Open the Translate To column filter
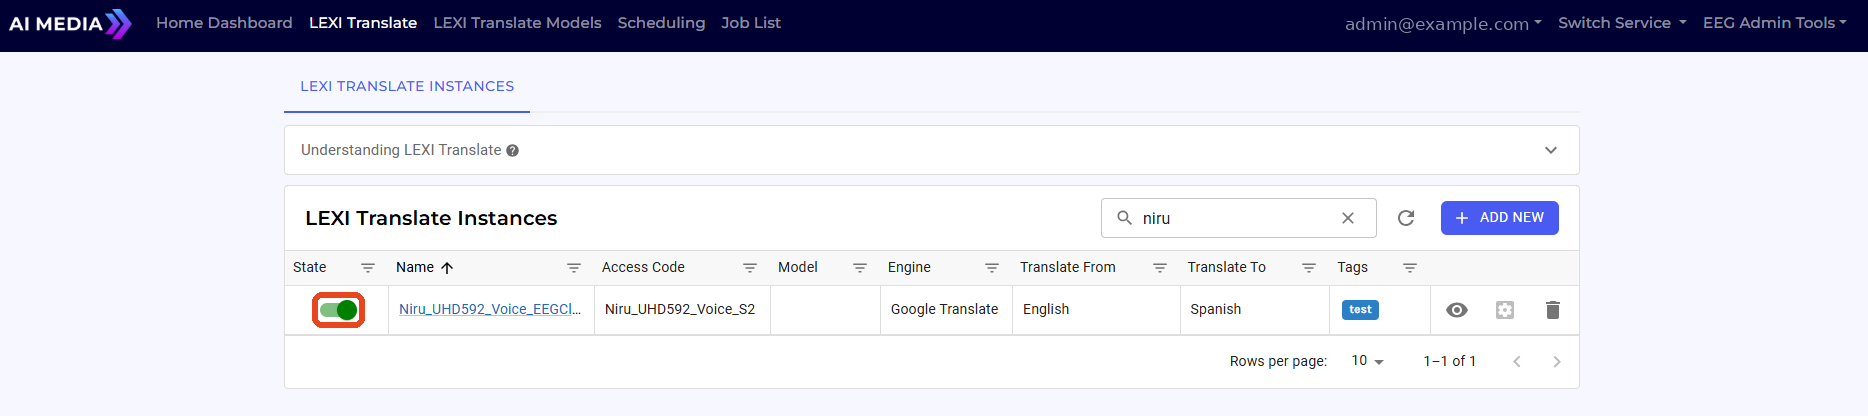This screenshot has width=1868, height=416. [1309, 268]
